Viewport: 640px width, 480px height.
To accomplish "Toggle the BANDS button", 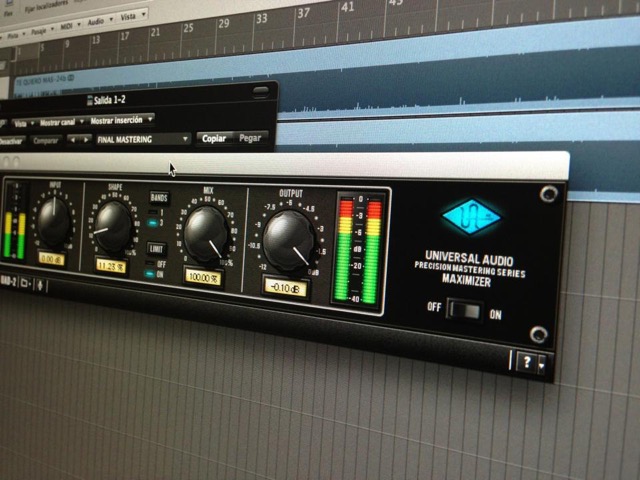I will [158, 197].
